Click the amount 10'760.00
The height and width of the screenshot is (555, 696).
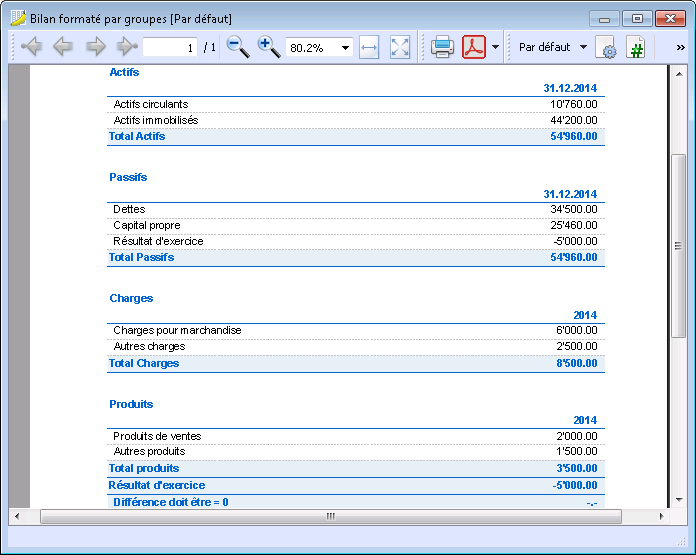click(573, 104)
